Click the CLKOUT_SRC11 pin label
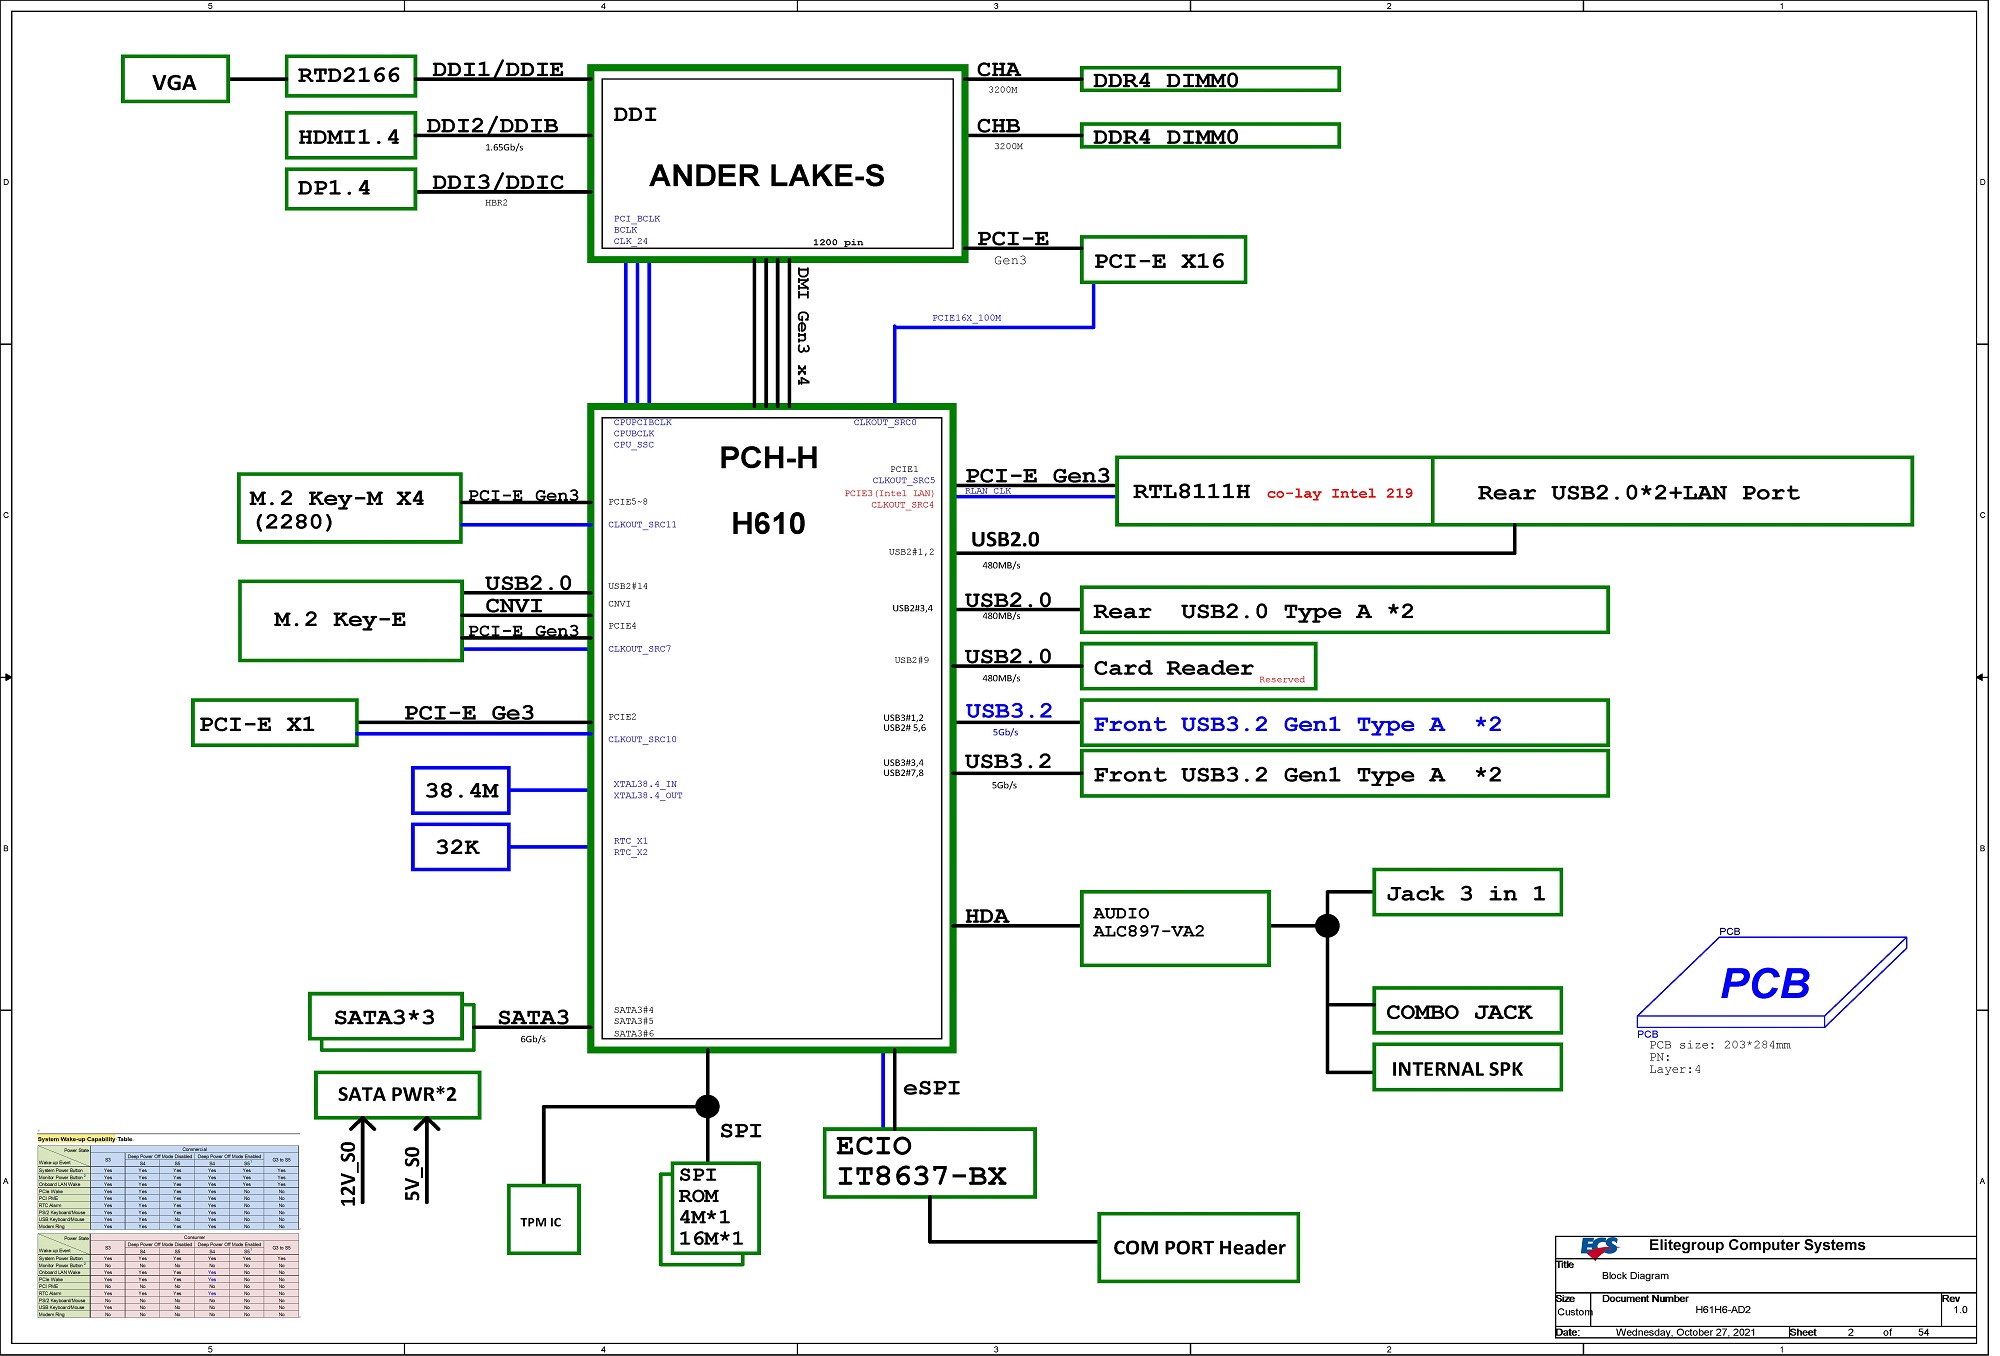The height and width of the screenshot is (1356, 2000). click(642, 524)
